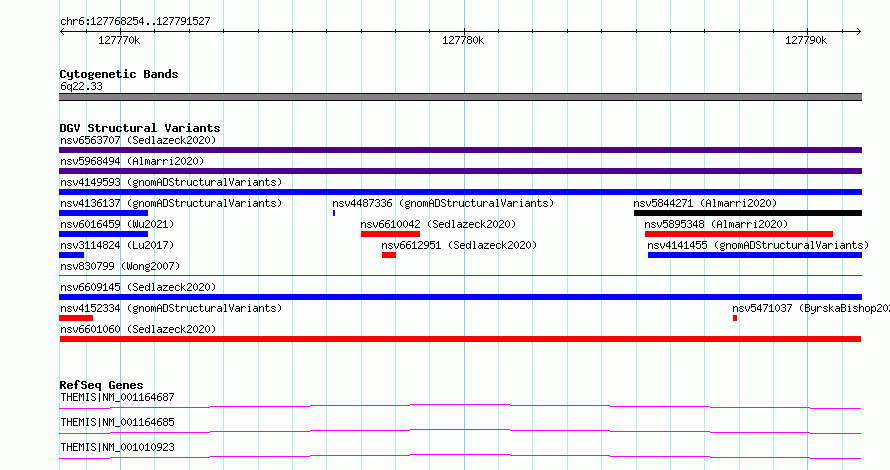
Task: Click the nsv4149593 blue variant bar
Action: point(460,192)
